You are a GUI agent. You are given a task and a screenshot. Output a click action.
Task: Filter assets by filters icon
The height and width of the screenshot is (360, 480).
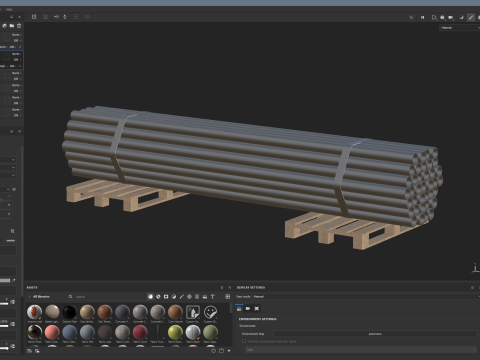[x=174, y=296]
